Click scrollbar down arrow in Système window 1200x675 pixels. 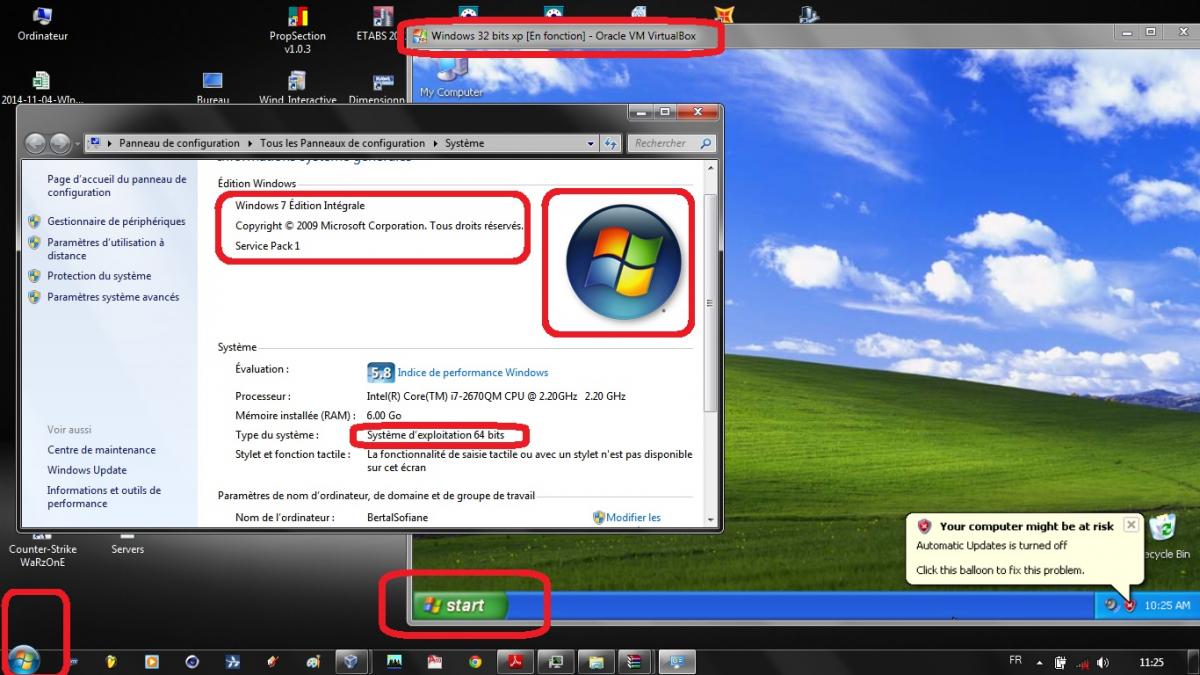point(711,519)
